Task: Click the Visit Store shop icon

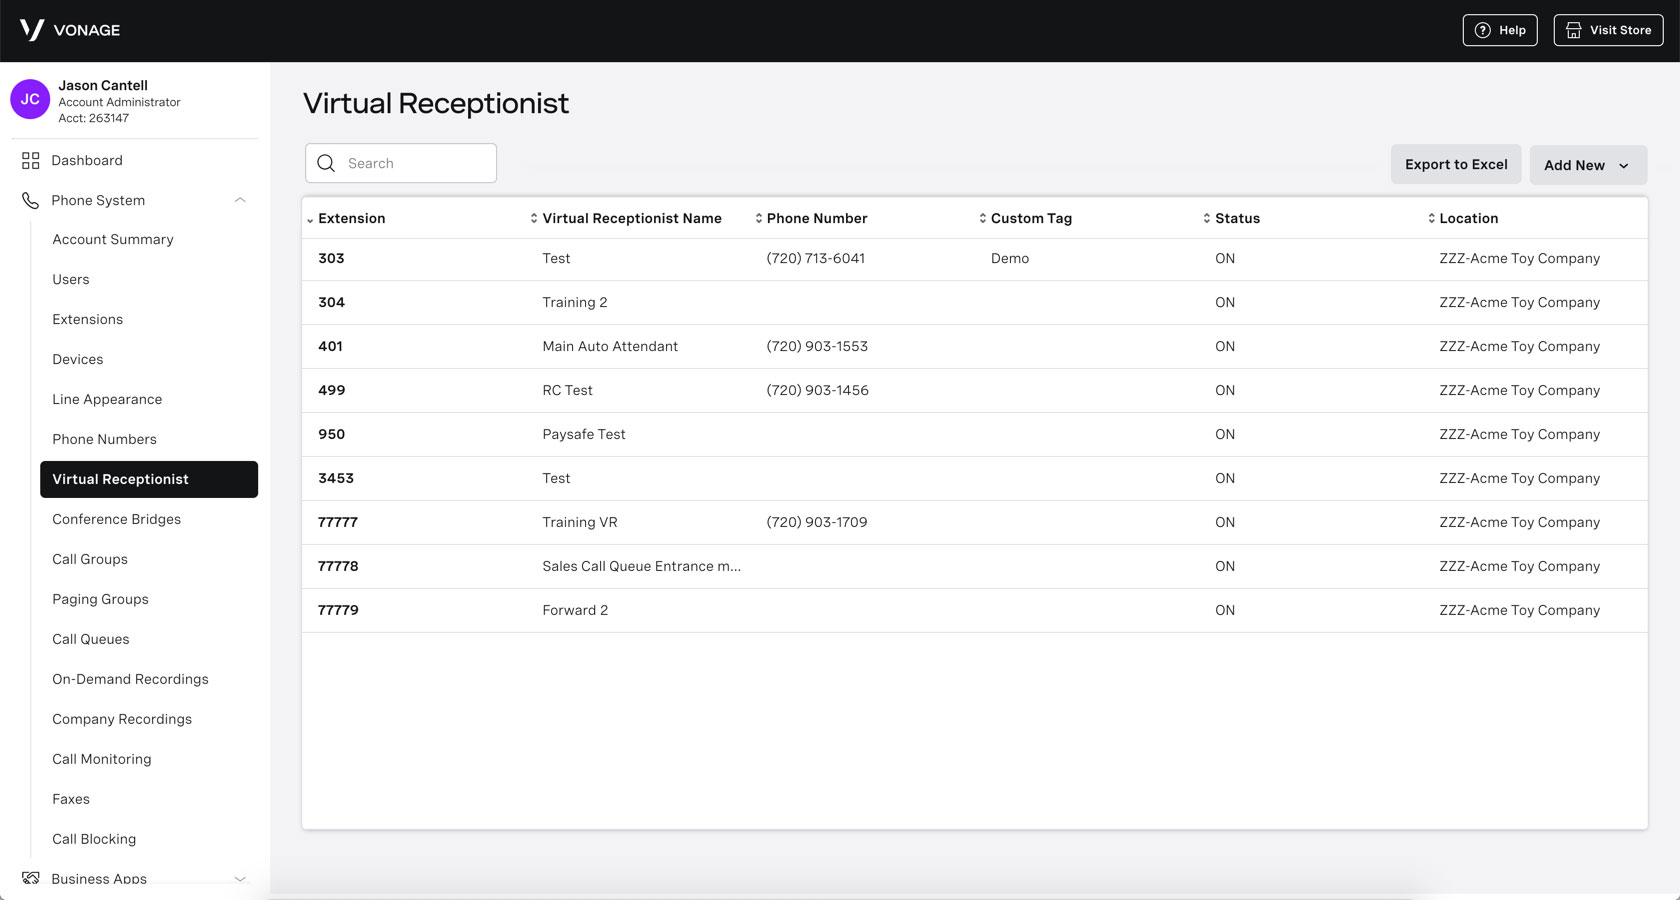Action: pos(1574,30)
